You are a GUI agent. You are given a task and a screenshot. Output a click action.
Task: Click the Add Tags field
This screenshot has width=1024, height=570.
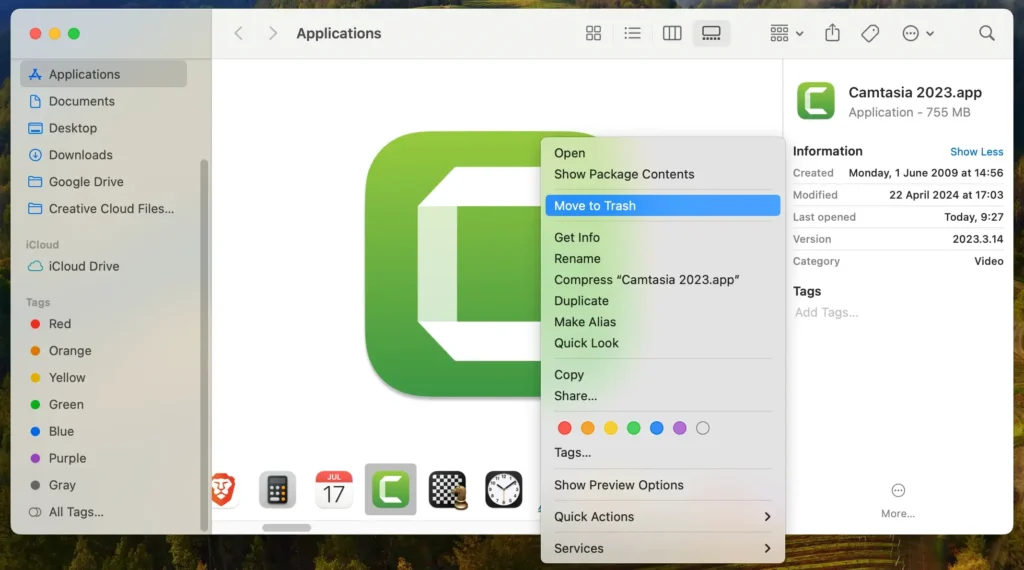[826, 312]
